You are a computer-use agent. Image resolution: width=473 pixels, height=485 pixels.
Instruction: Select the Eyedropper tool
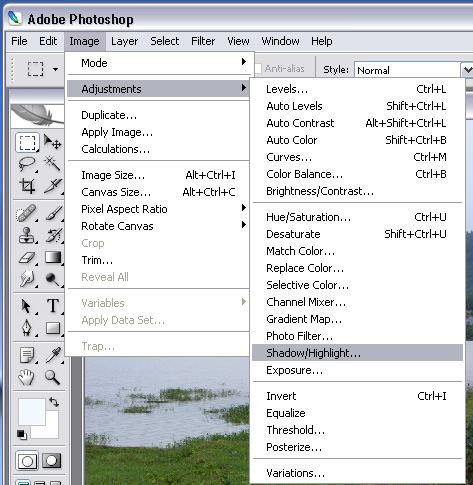(53, 355)
